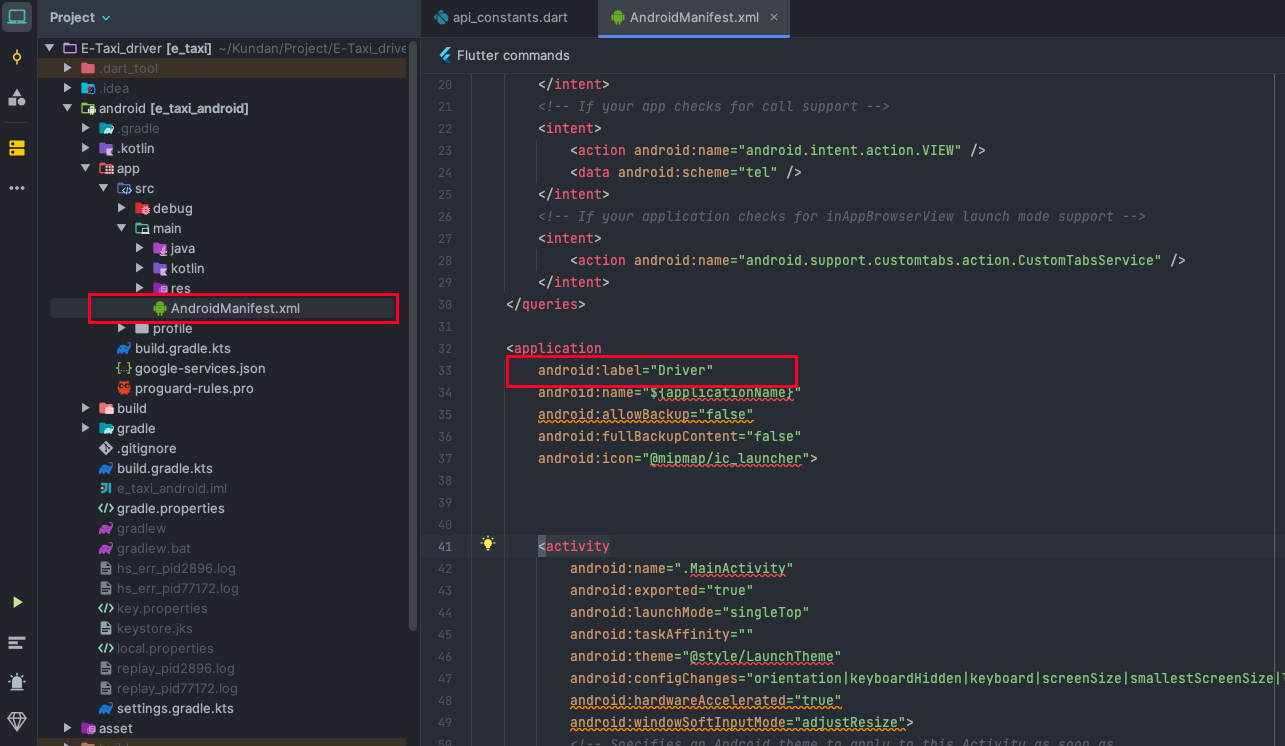
Task: Expand the .dart_tool folder
Action: (67, 68)
